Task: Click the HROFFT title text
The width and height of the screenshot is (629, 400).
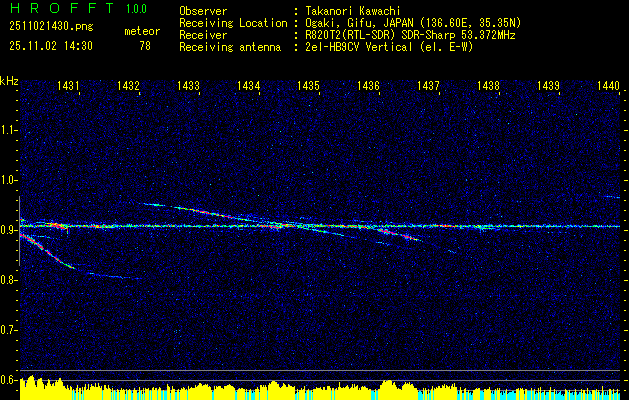Action: pyautogui.click(x=54, y=8)
